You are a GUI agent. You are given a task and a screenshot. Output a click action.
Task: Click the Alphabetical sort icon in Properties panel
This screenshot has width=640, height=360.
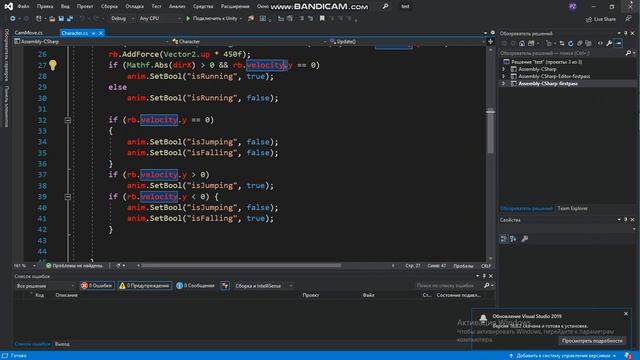point(513,239)
